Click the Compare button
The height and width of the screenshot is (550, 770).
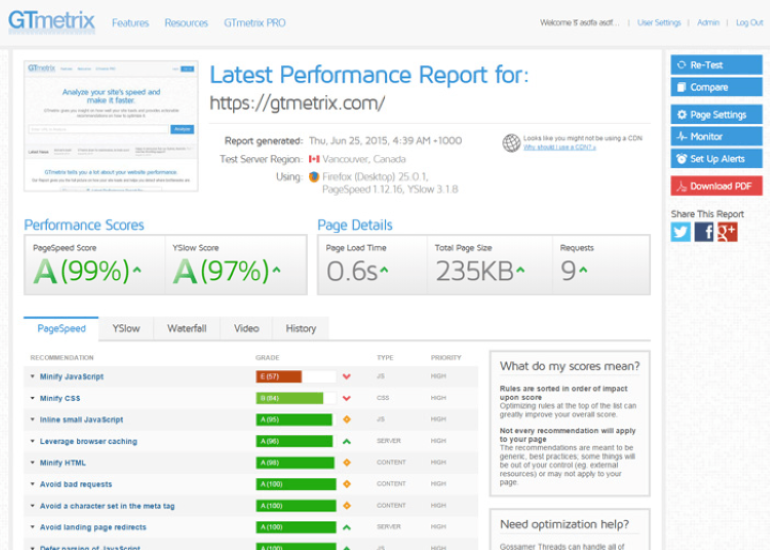coord(716,87)
